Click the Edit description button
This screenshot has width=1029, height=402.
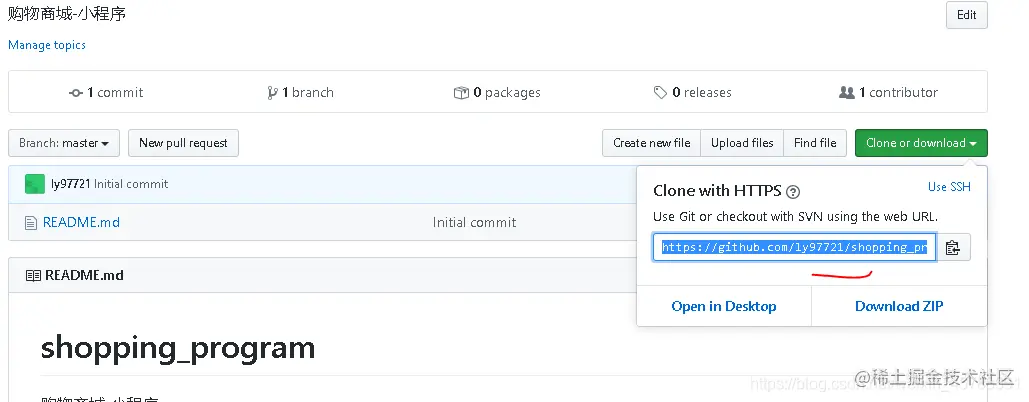click(x=966, y=14)
